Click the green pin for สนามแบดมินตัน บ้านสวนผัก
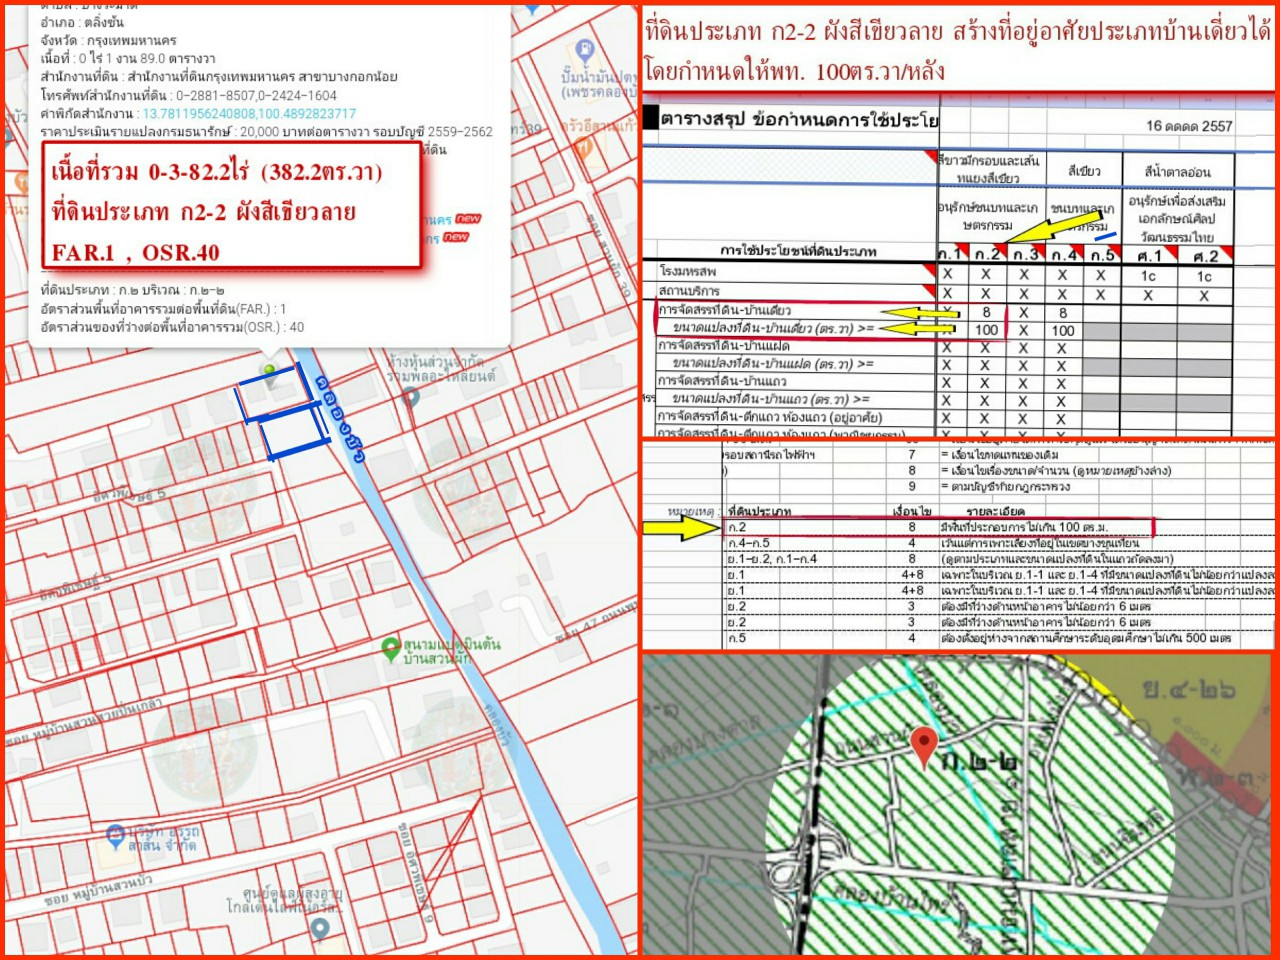The image size is (1280, 960). tap(392, 649)
